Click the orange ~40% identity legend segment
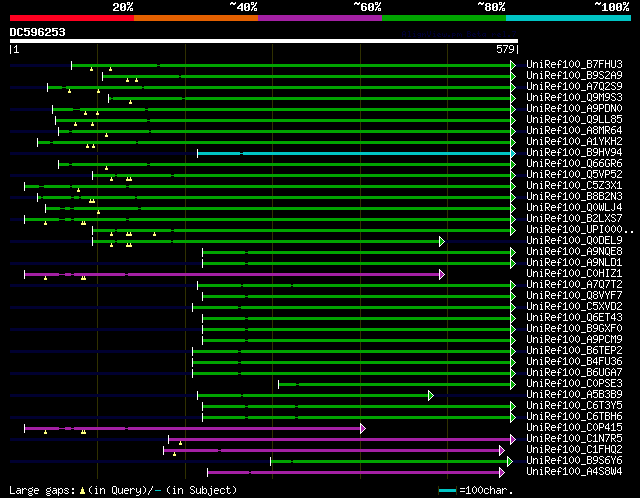 pyautogui.click(x=195, y=17)
